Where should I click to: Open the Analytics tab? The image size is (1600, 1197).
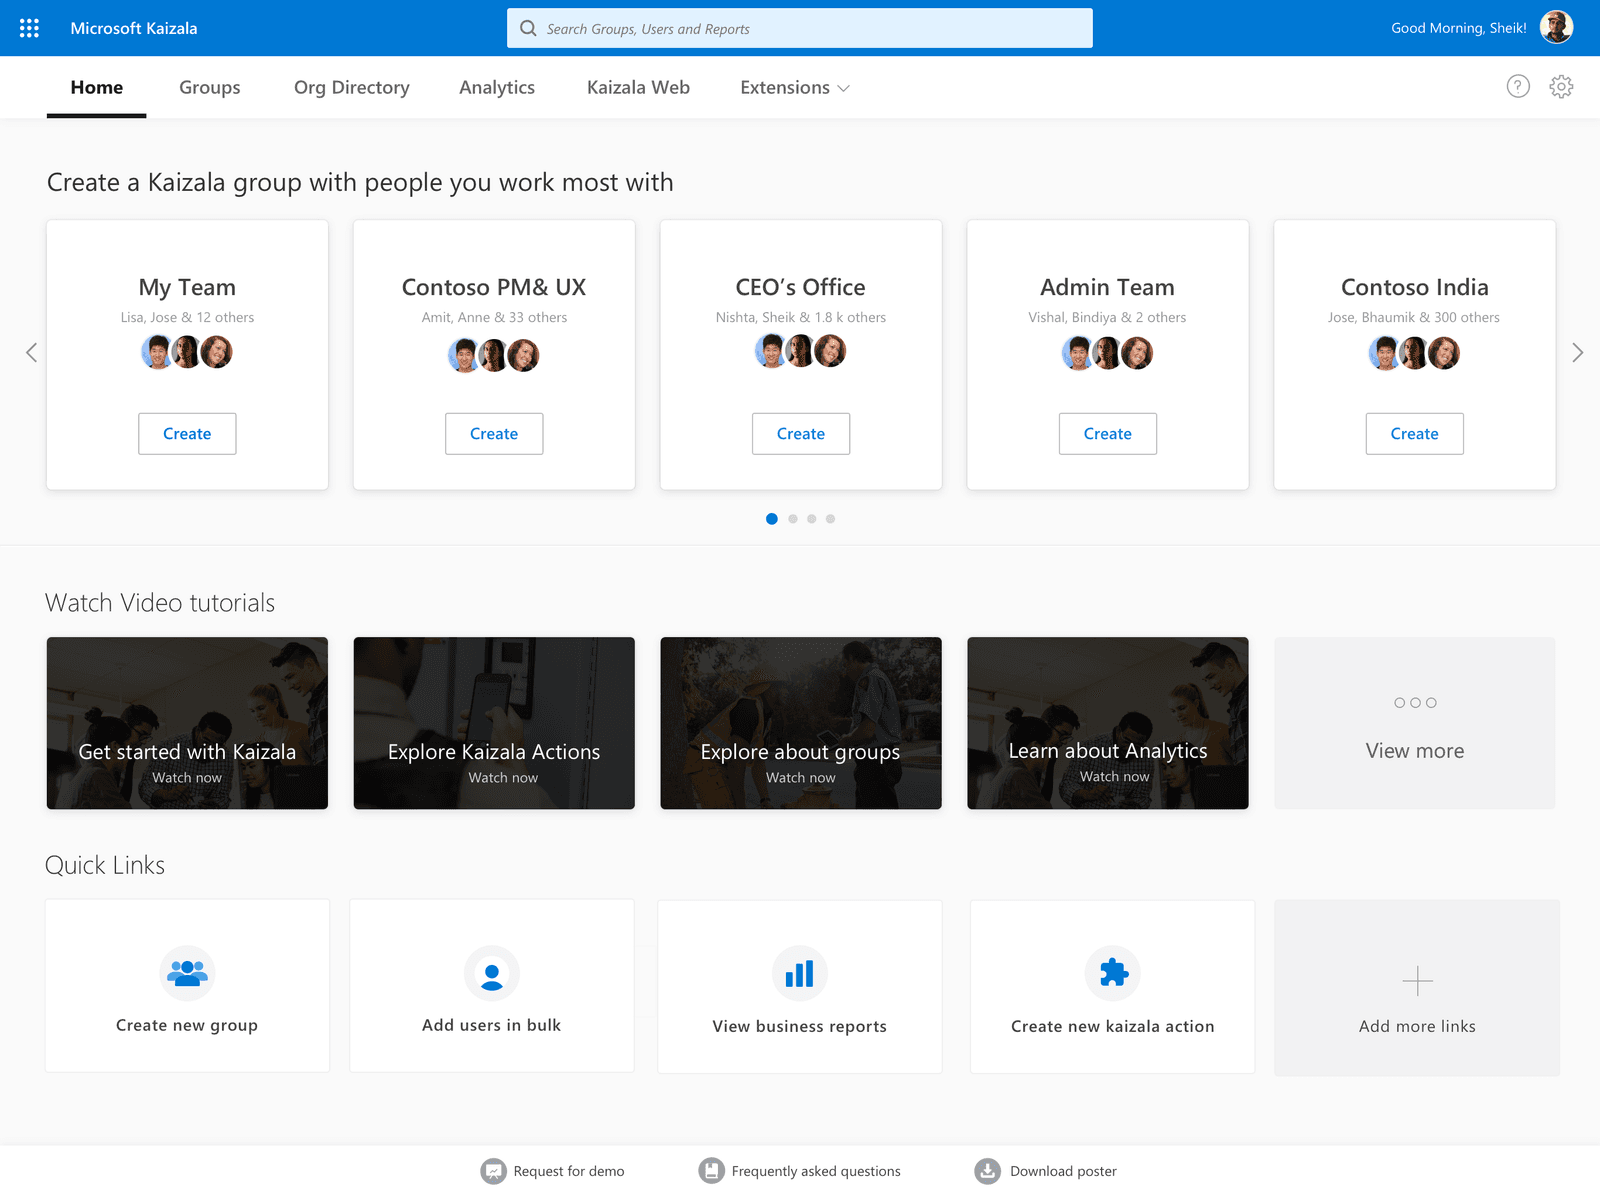tap(497, 88)
